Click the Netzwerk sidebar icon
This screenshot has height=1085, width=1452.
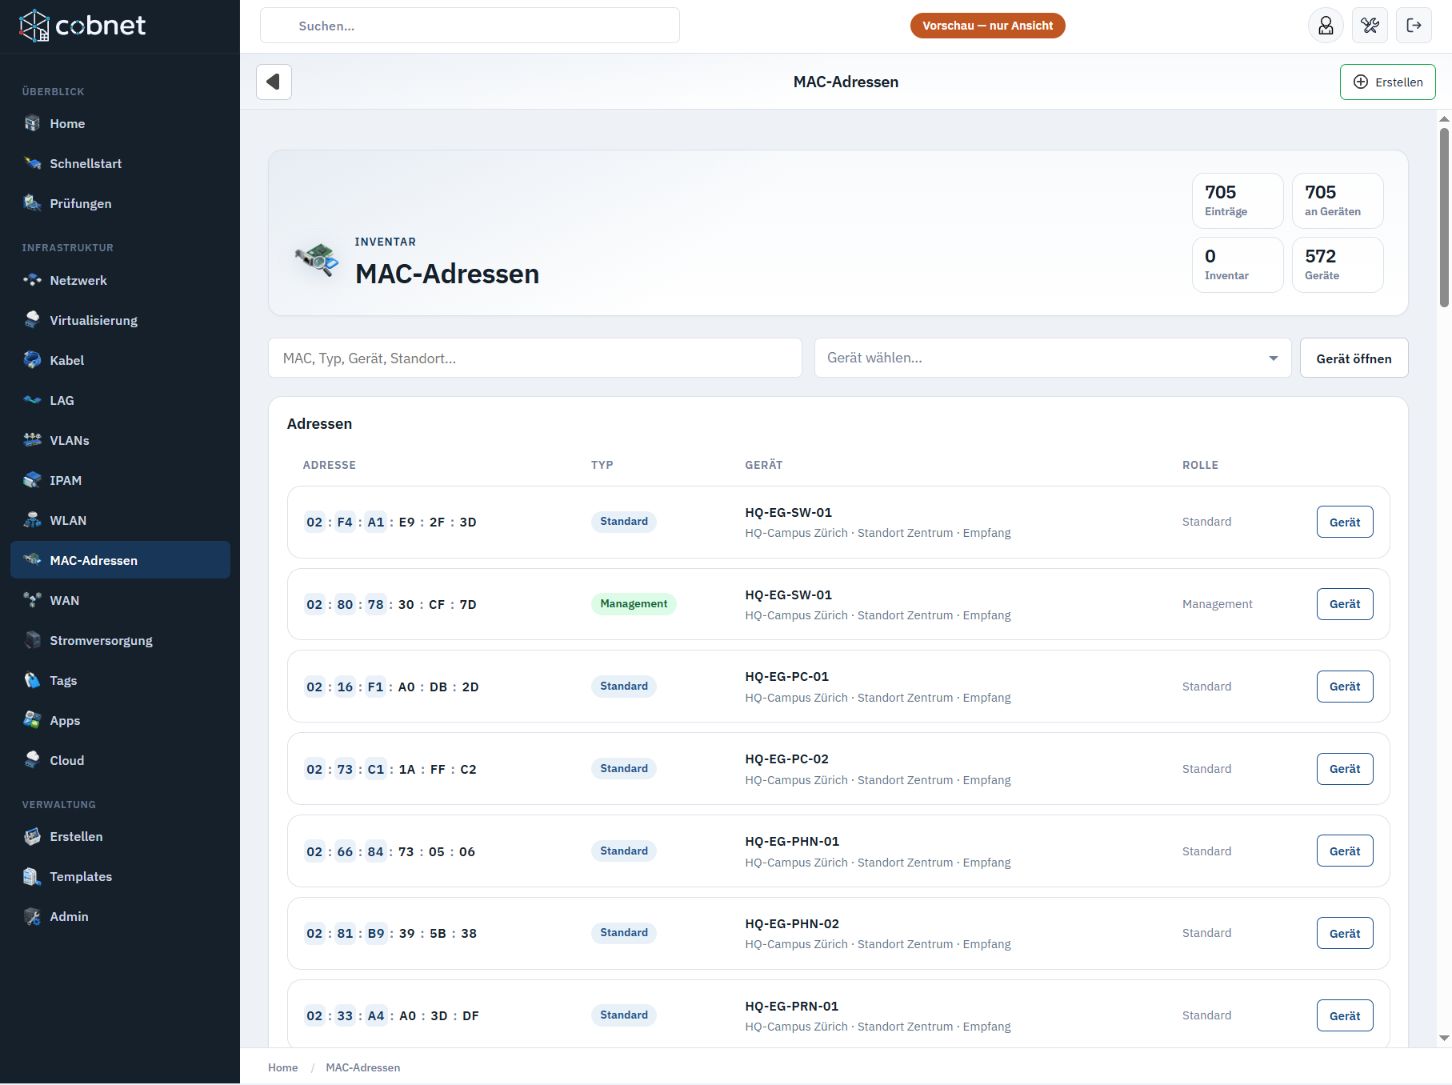[32, 281]
